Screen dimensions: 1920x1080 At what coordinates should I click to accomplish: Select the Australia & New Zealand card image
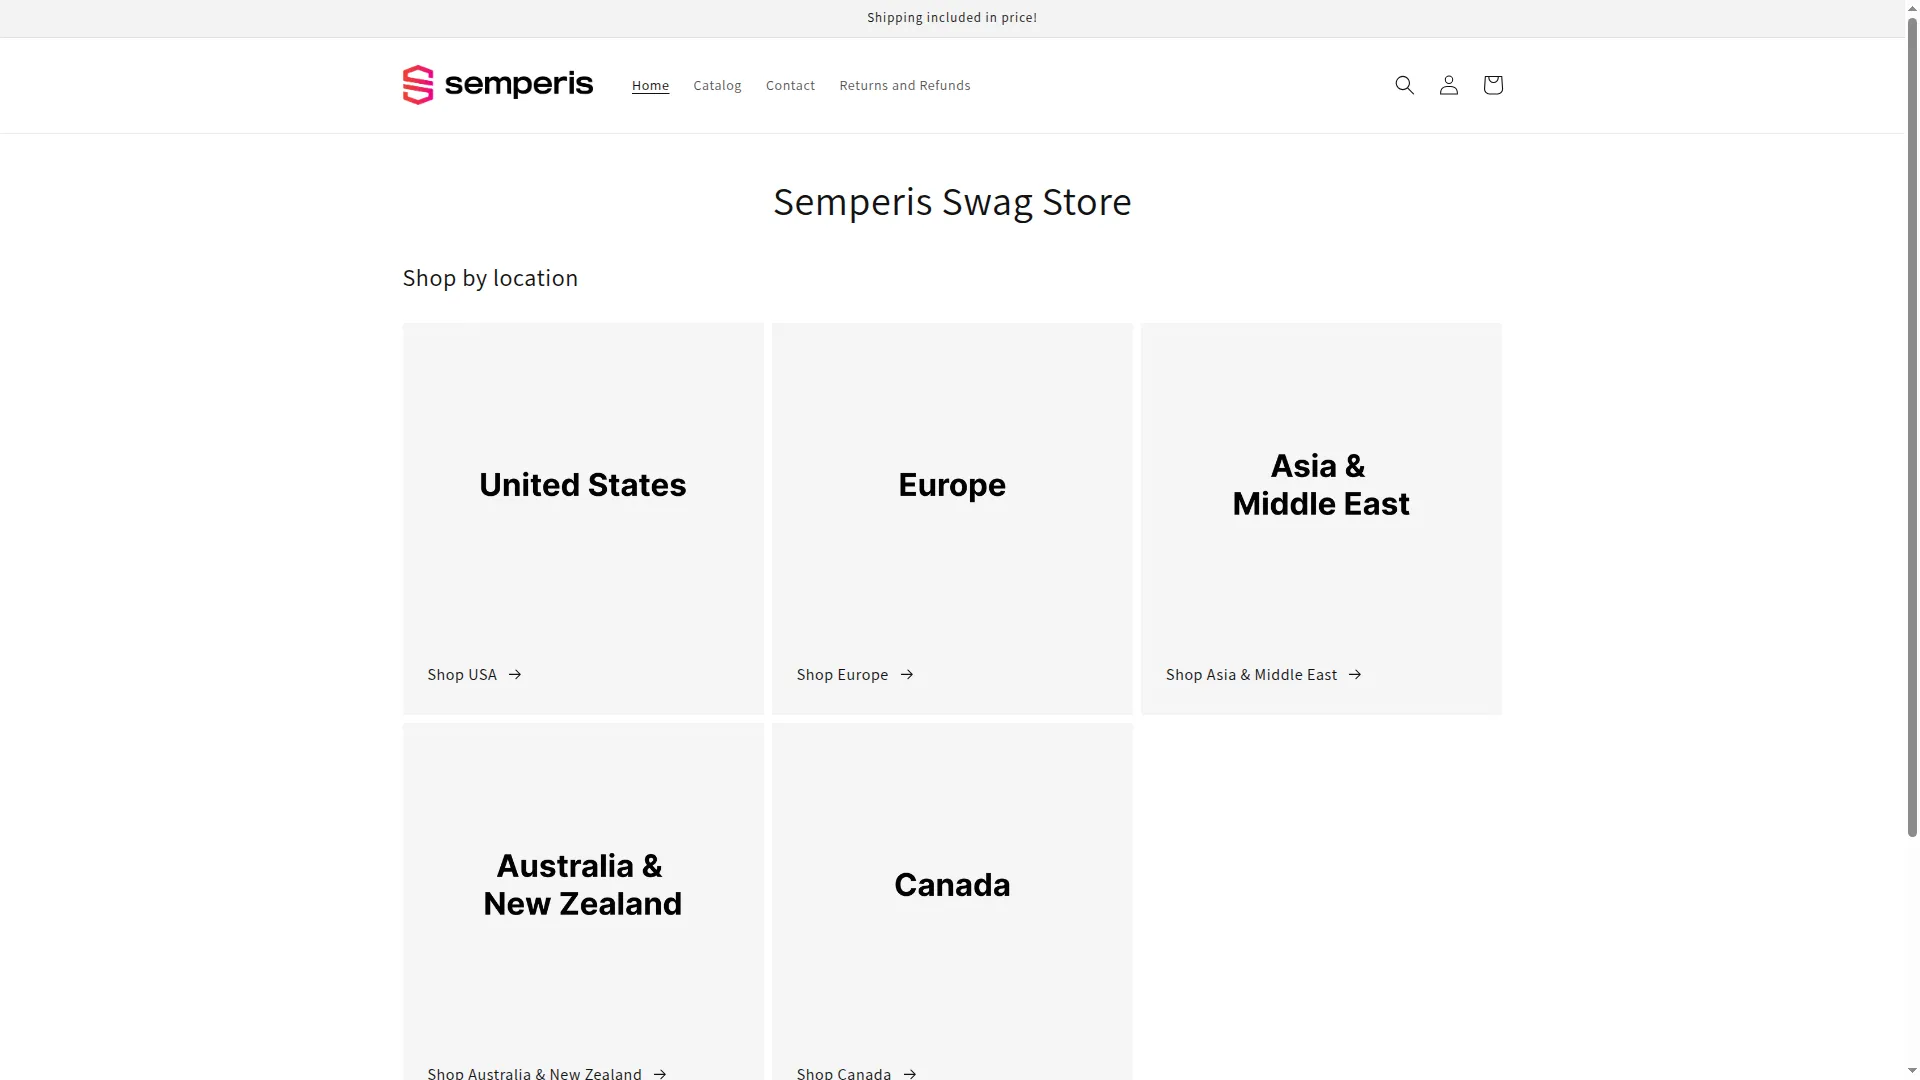(x=583, y=885)
